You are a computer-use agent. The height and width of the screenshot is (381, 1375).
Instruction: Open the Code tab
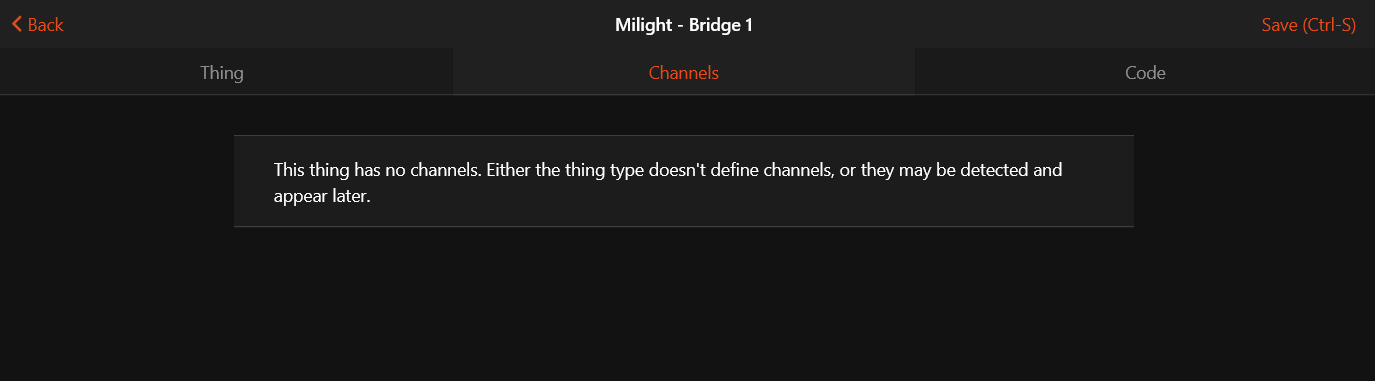tap(1145, 72)
